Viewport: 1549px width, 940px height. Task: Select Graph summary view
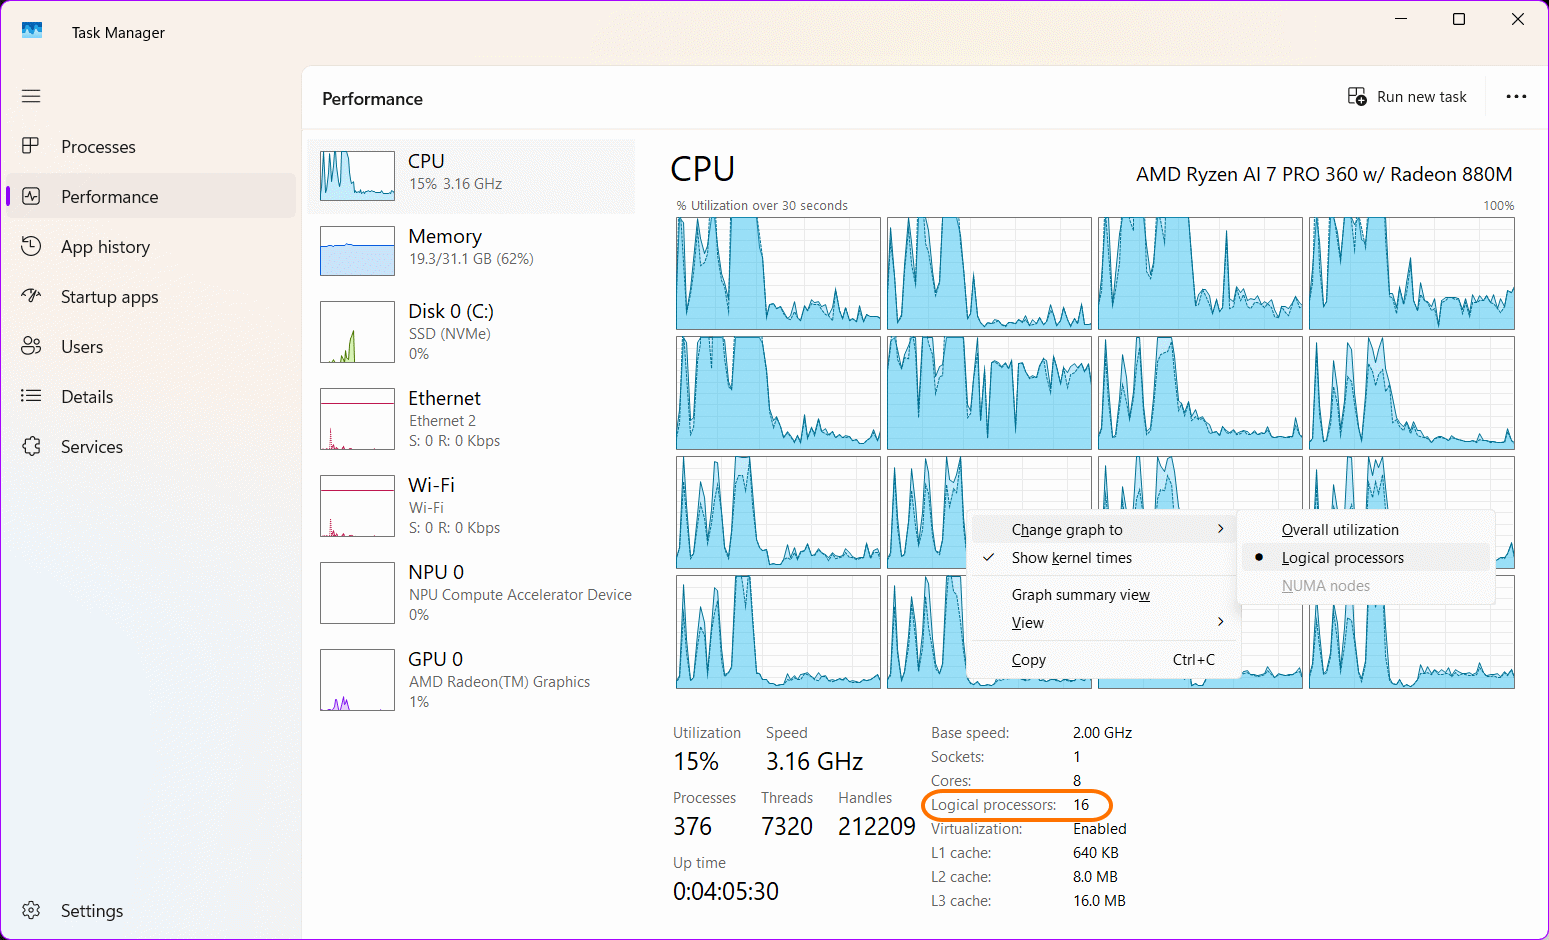tap(1080, 594)
